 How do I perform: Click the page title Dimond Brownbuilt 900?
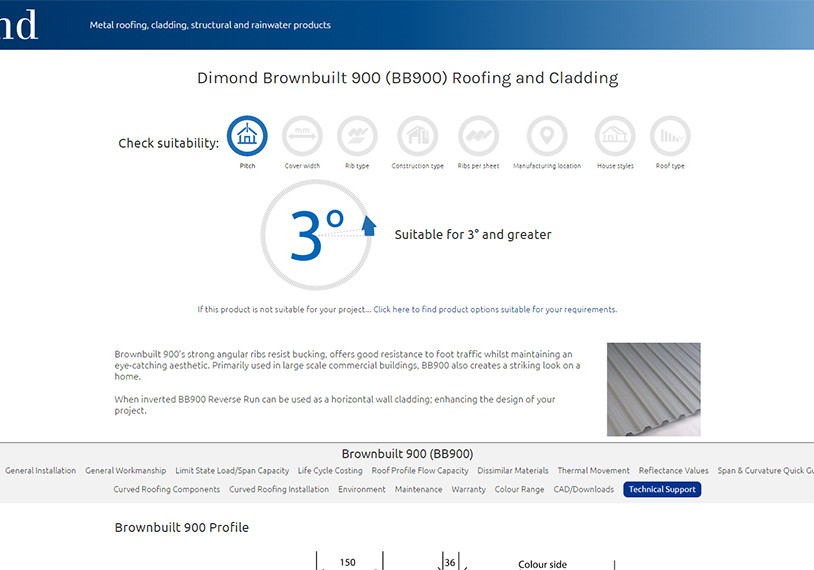click(x=408, y=78)
